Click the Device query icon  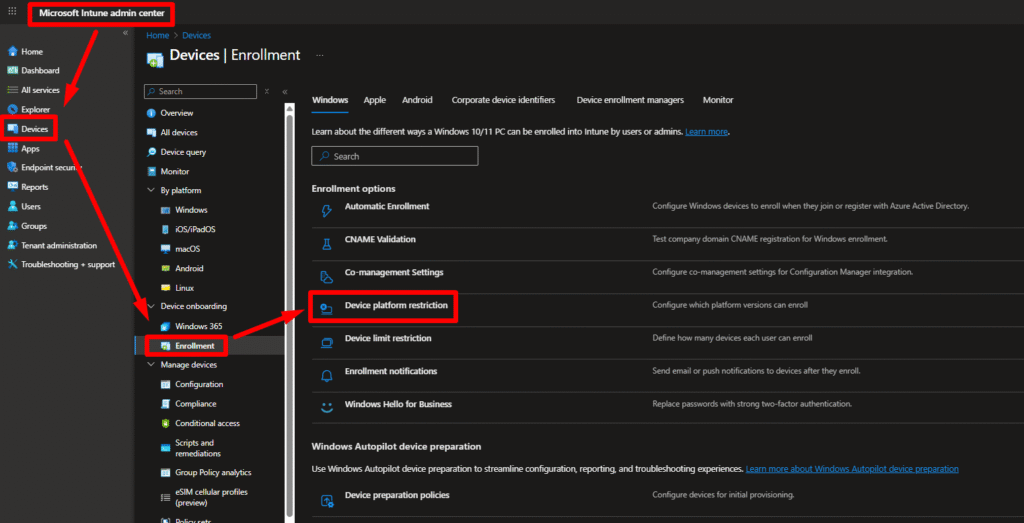point(152,152)
